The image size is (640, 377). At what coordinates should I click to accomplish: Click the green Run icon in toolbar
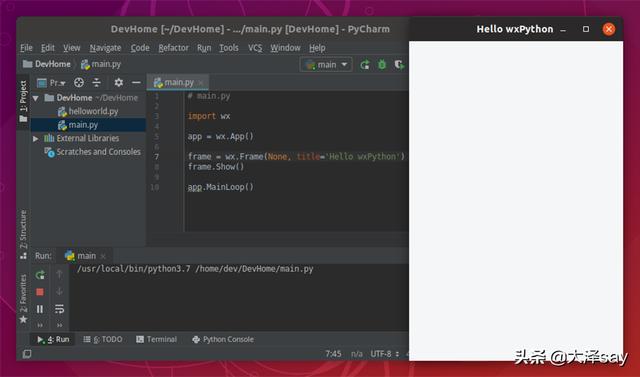coord(365,64)
